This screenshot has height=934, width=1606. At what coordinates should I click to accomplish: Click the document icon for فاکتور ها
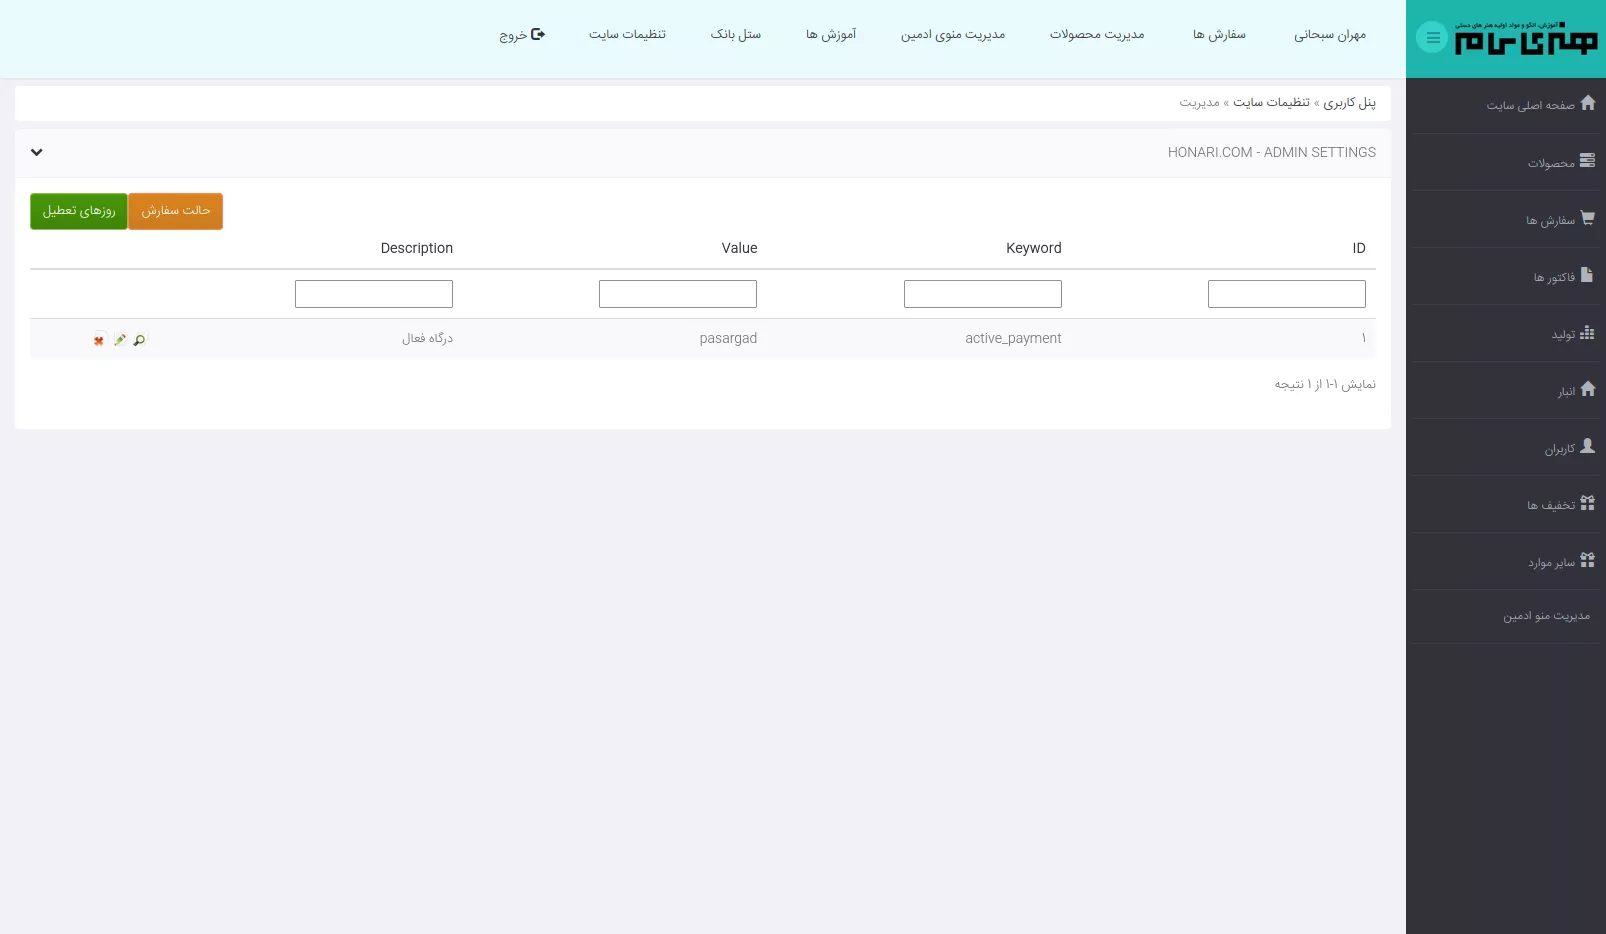tap(1588, 275)
